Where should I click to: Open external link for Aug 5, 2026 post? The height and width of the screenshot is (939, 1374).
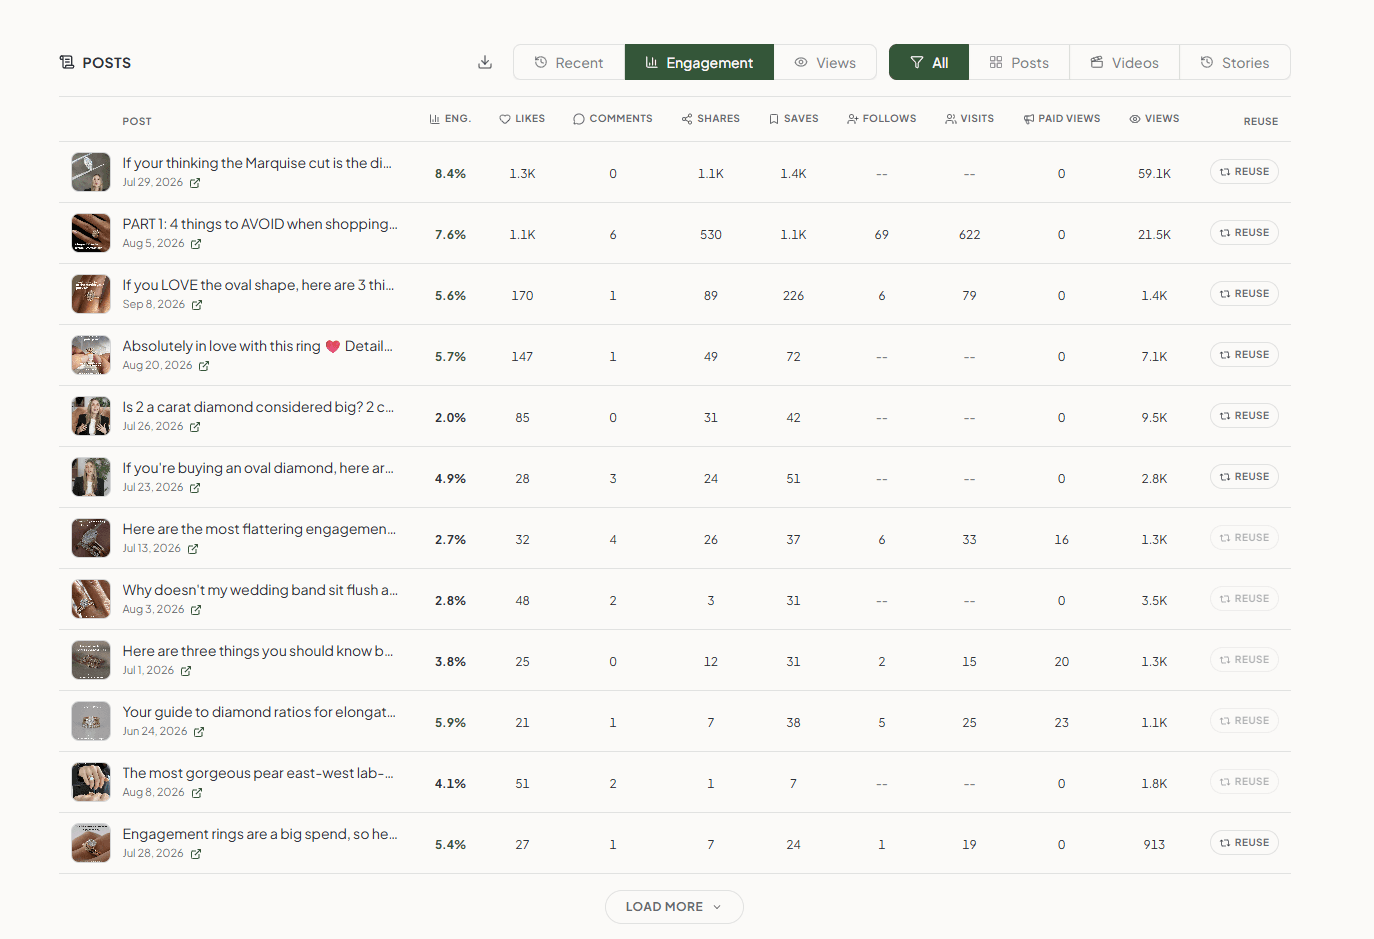pyautogui.click(x=196, y=244)
